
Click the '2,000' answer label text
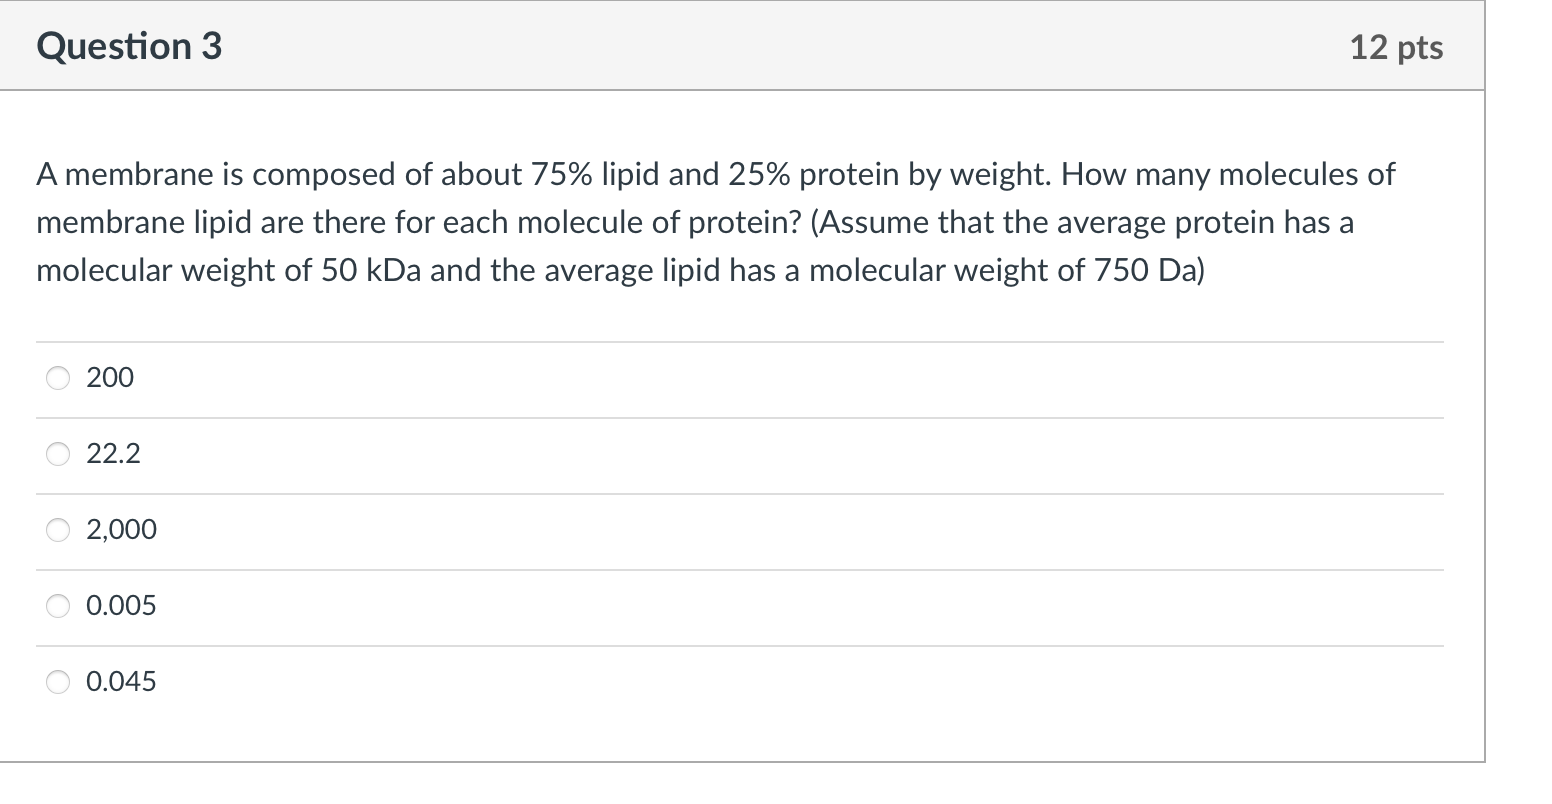[x=122, y=530]
